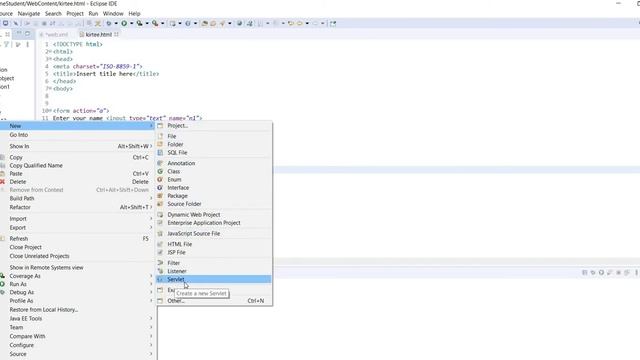
Task: Click the Debug As bug icon
Action: pos(2,292)
